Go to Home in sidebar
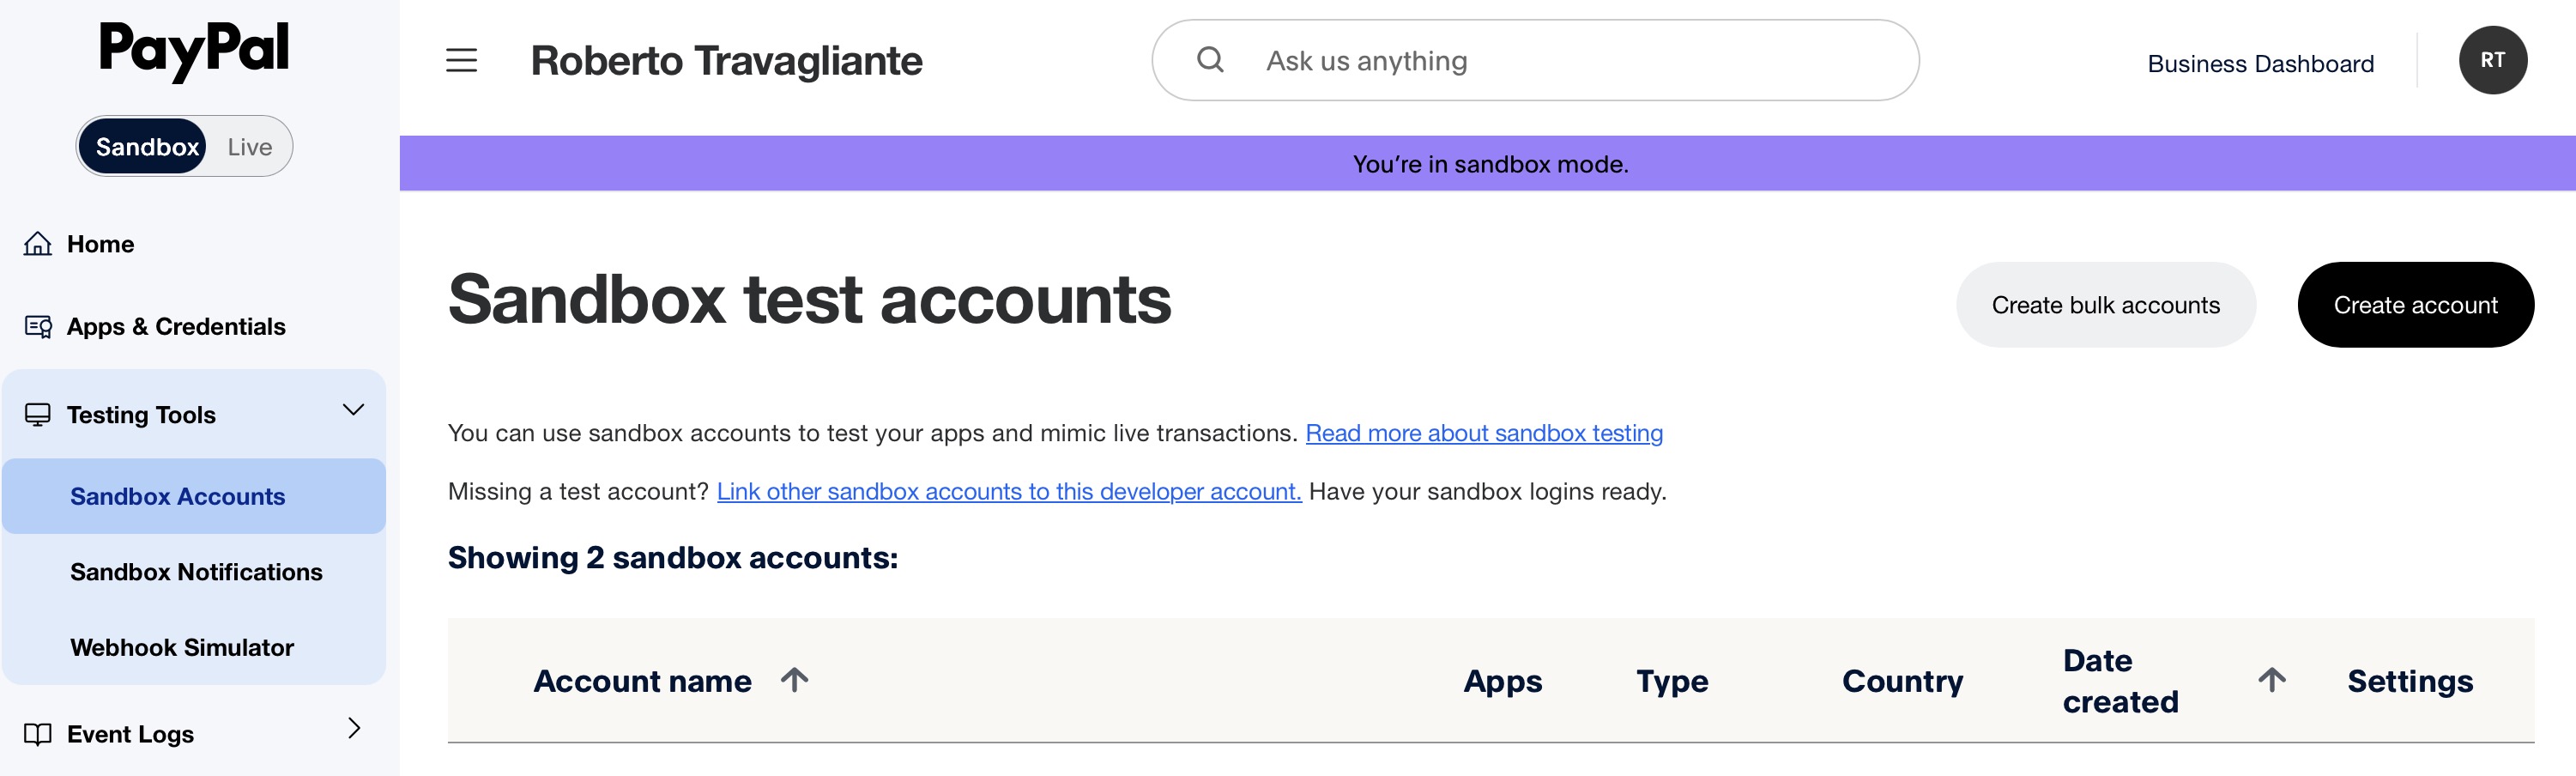2576x776 pixels. (x=100, y=244)
